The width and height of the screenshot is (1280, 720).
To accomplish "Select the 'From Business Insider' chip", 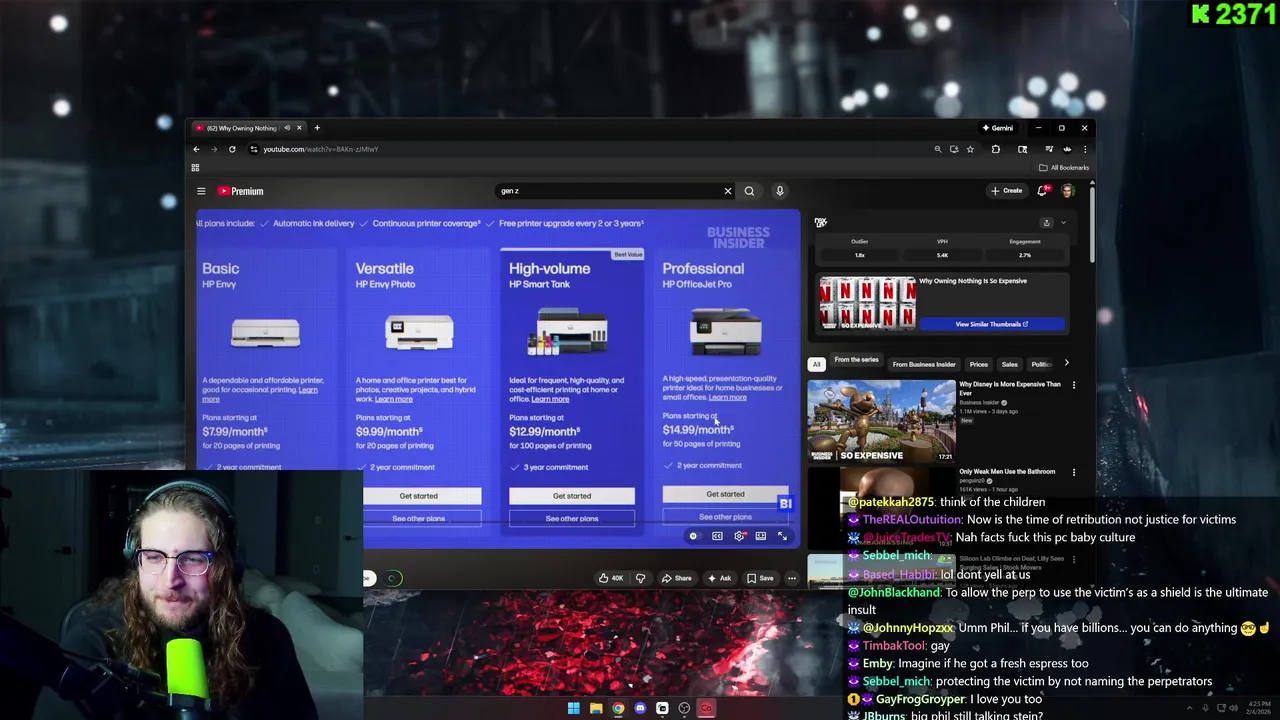I will pyautogui.click(x=924, y=364).
